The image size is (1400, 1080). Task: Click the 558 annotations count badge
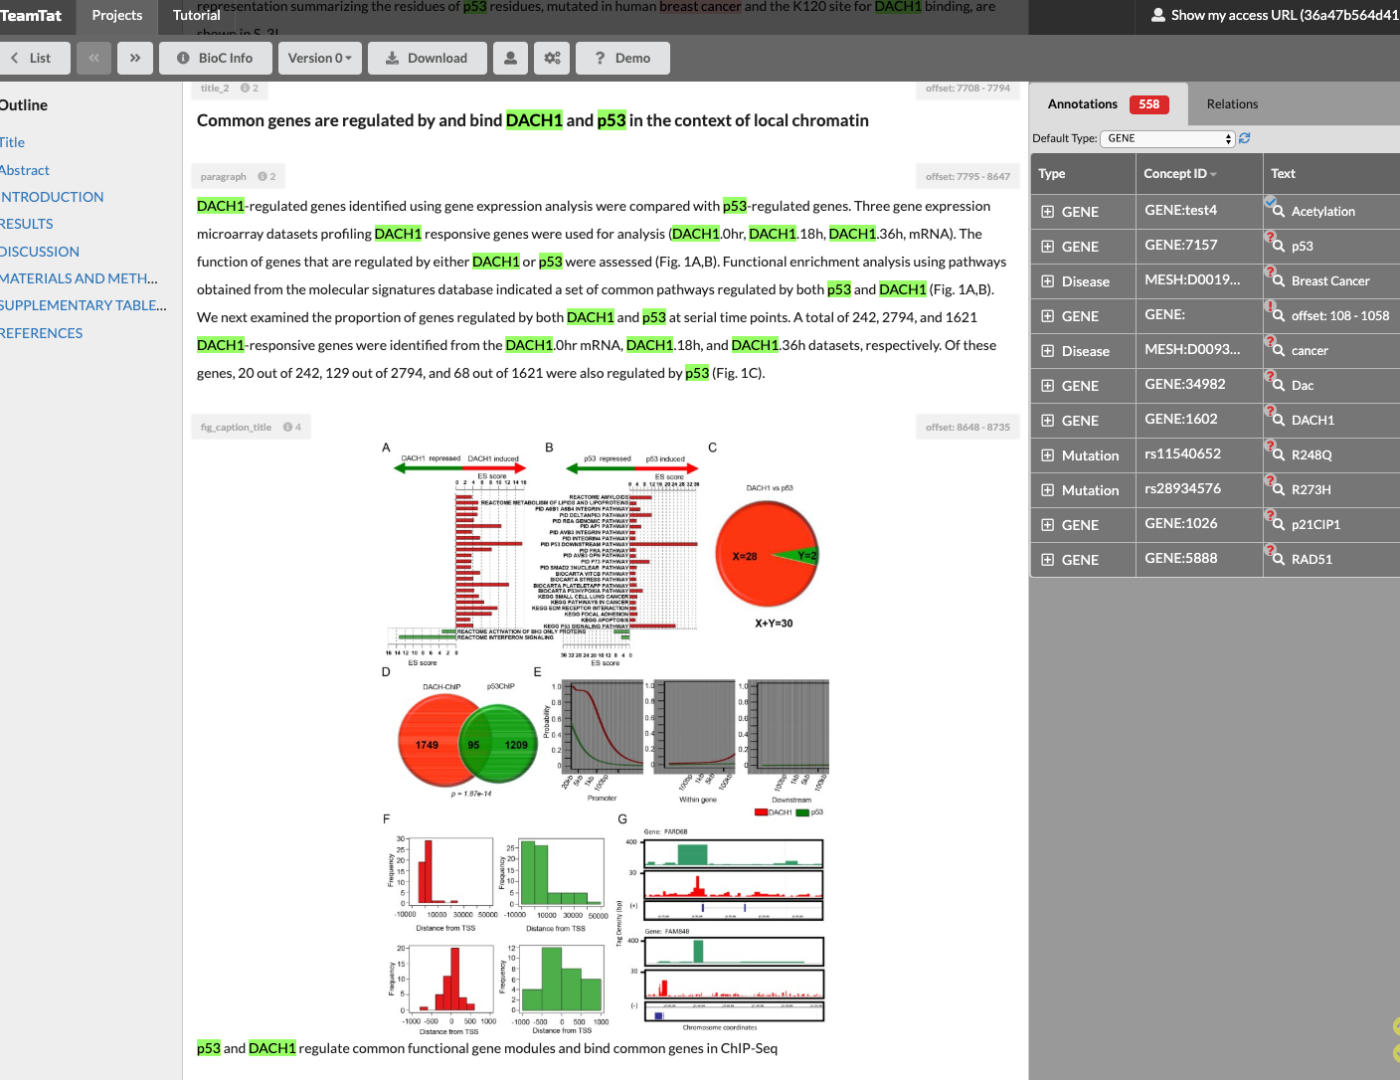pyautogui.click(x=1149, y=104)
